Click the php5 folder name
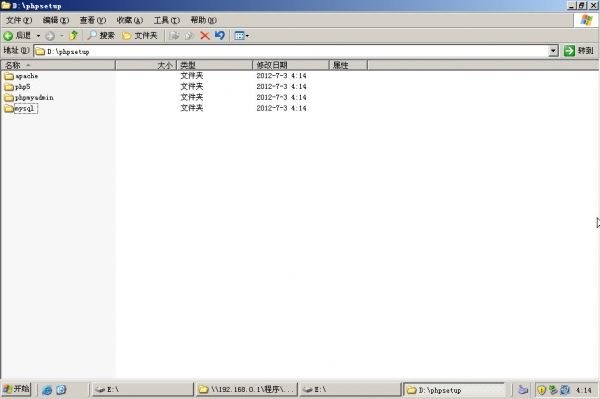Screen dimensions: 600x399 pyautogui.click(x=23, y=87)
